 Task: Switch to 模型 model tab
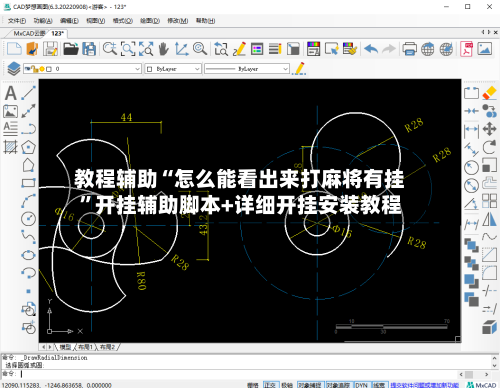(65, 347)
